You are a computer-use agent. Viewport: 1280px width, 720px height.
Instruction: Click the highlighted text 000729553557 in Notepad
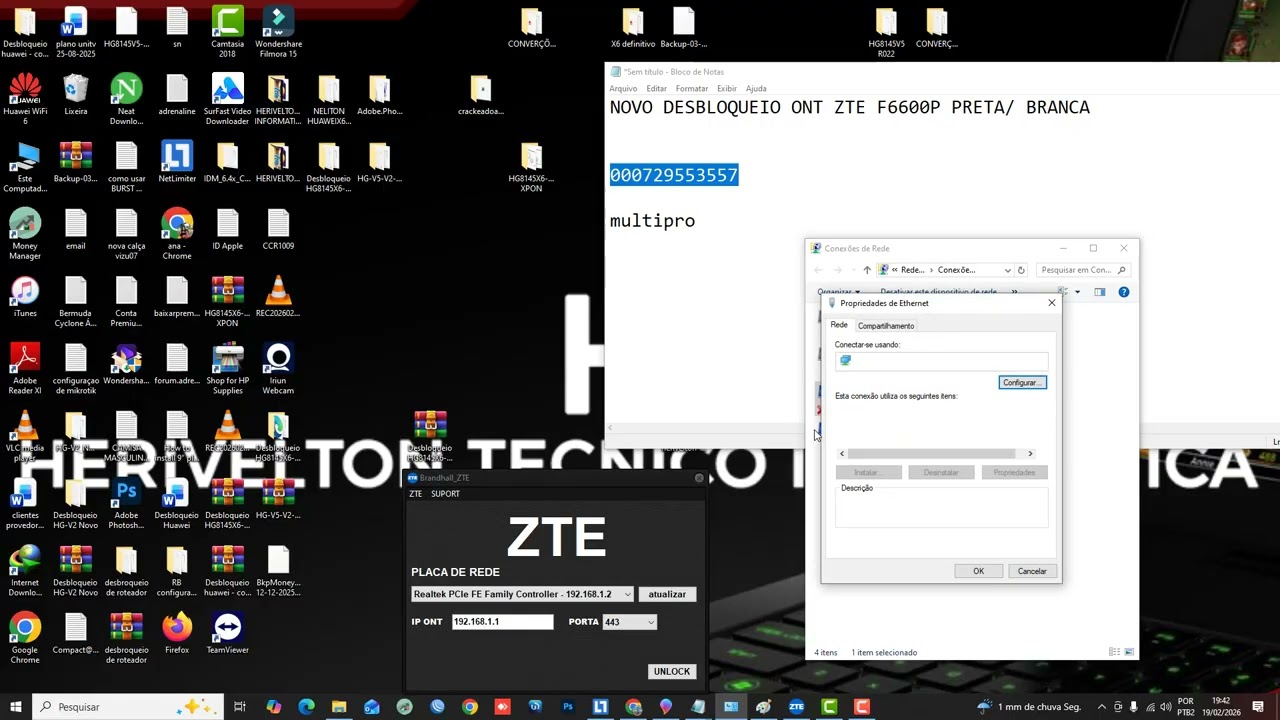674,175
